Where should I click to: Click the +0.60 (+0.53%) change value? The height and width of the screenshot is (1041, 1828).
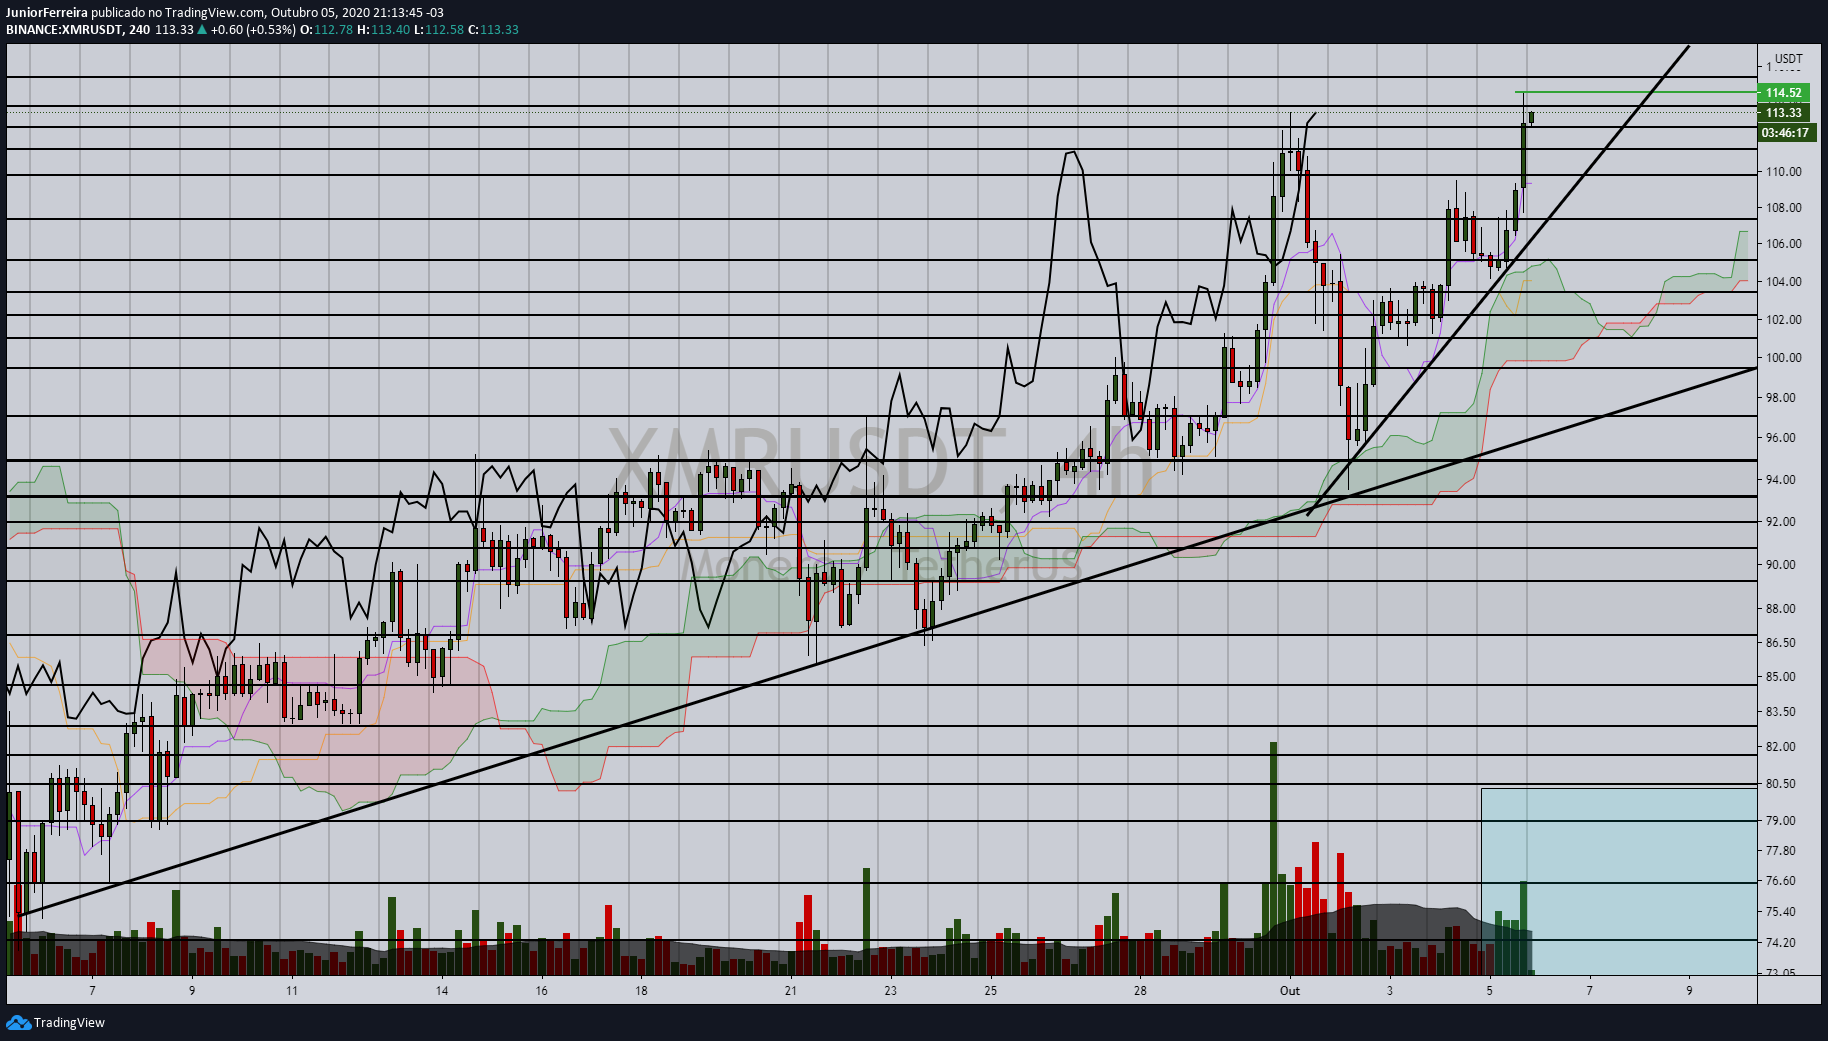253,30
